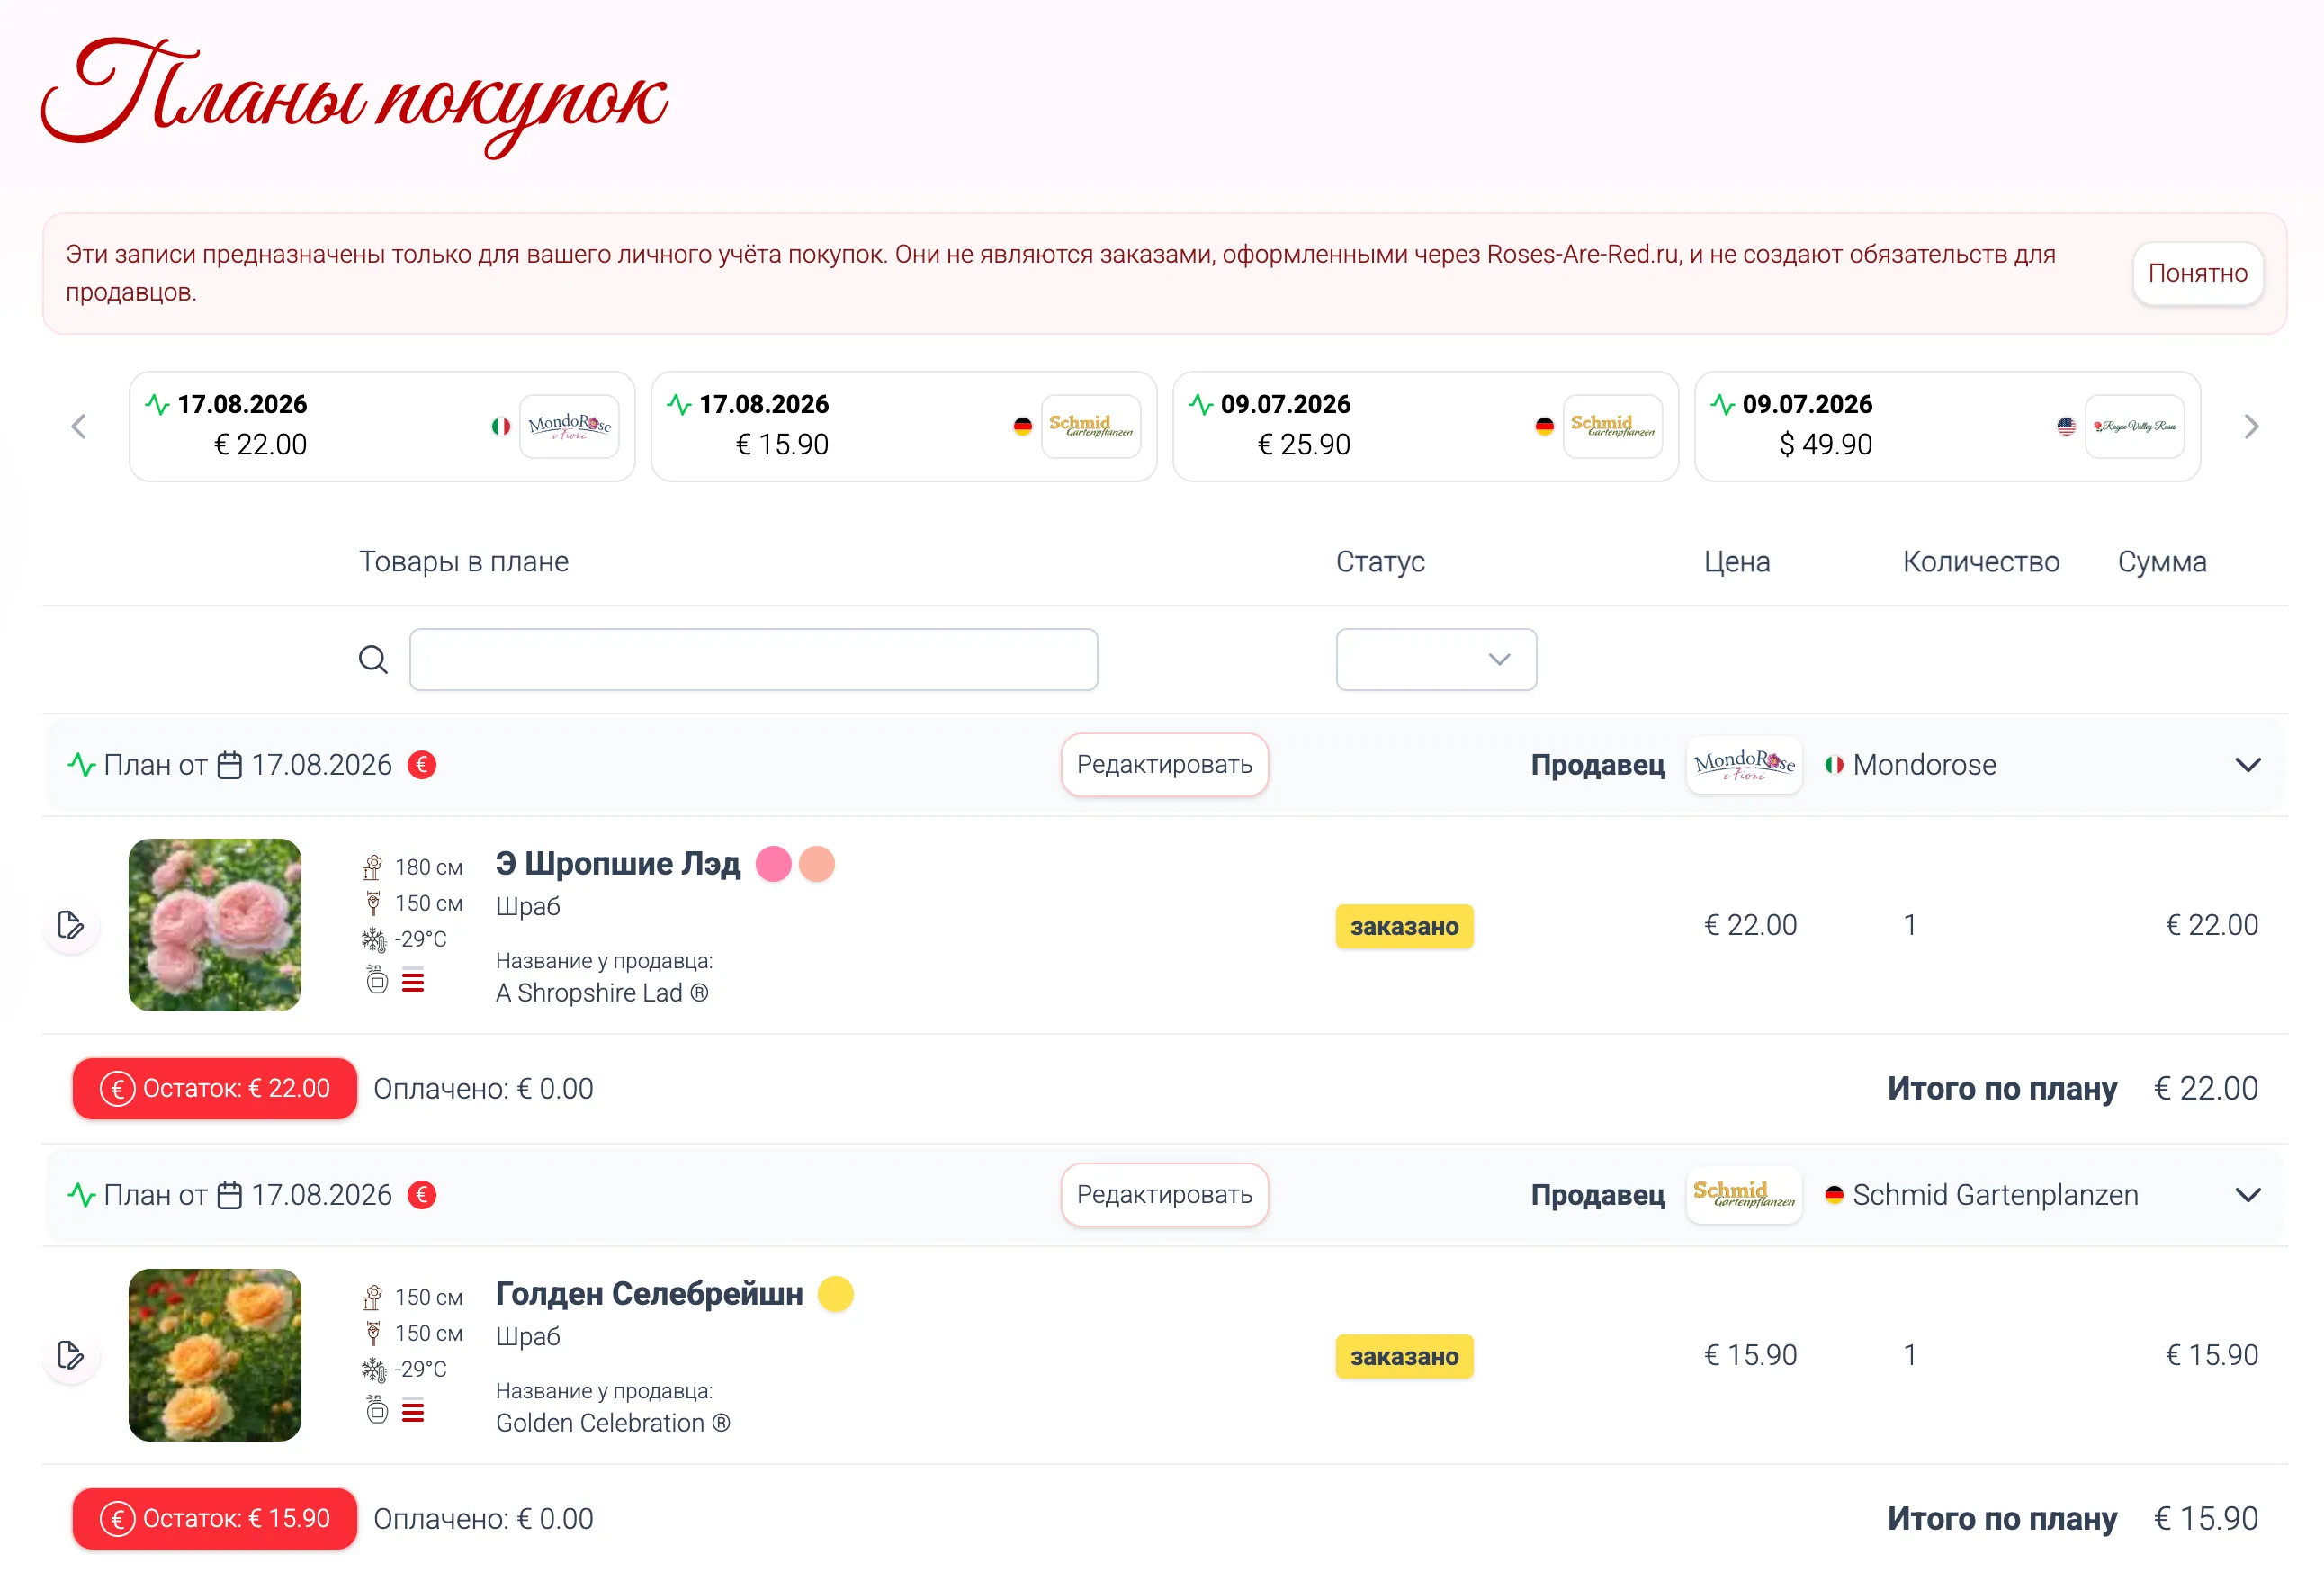2324x1572 pixels.
Task: Click the search magnifier icon in the filter row
Action: click(373, 660)
